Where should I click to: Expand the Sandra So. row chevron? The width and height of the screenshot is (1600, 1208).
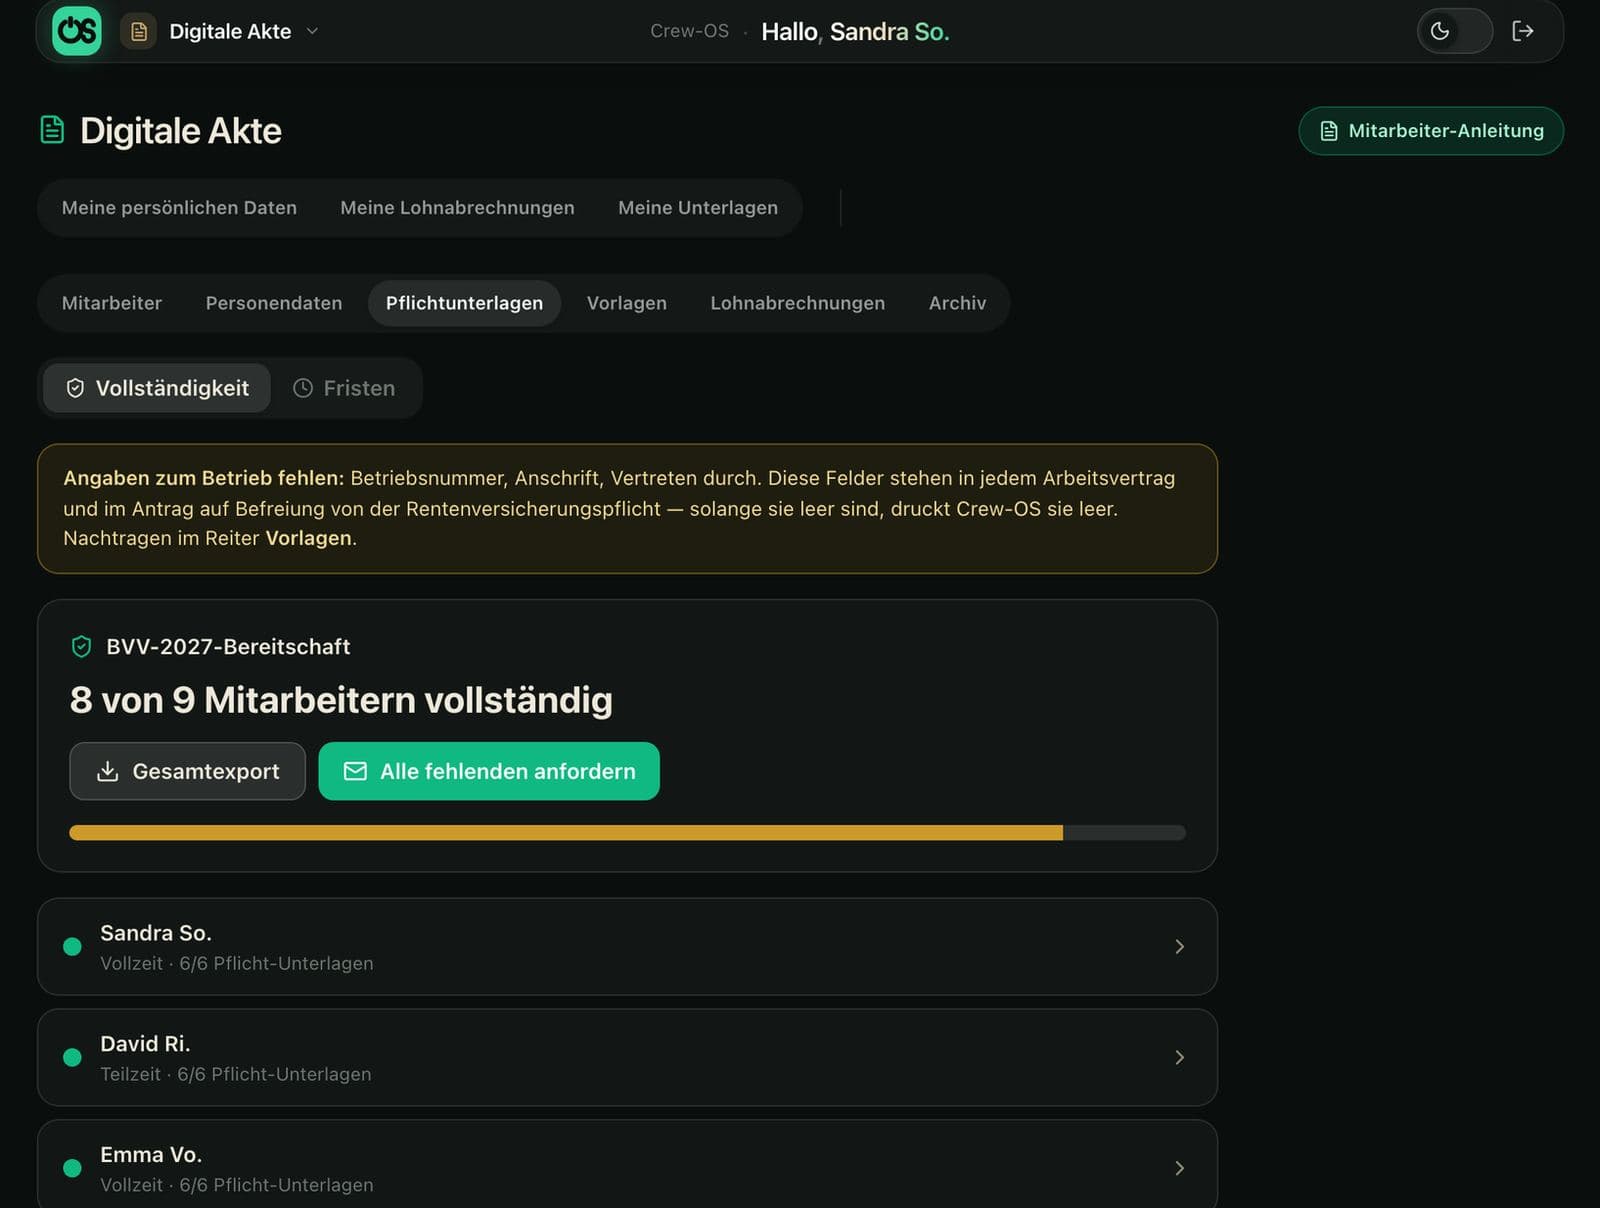pos(1179,946)
